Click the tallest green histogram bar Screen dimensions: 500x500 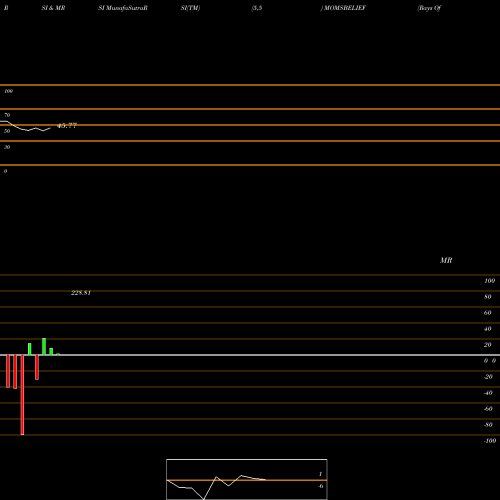point(44,347)
